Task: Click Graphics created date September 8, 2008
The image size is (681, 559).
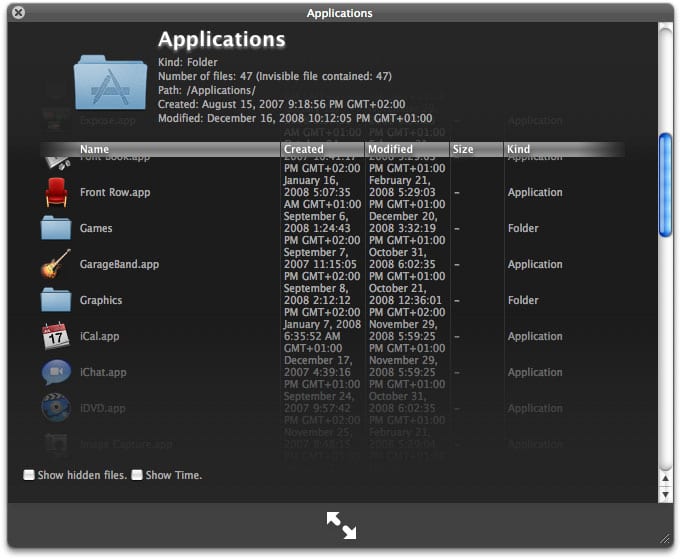Action: [x=322, y=301]
